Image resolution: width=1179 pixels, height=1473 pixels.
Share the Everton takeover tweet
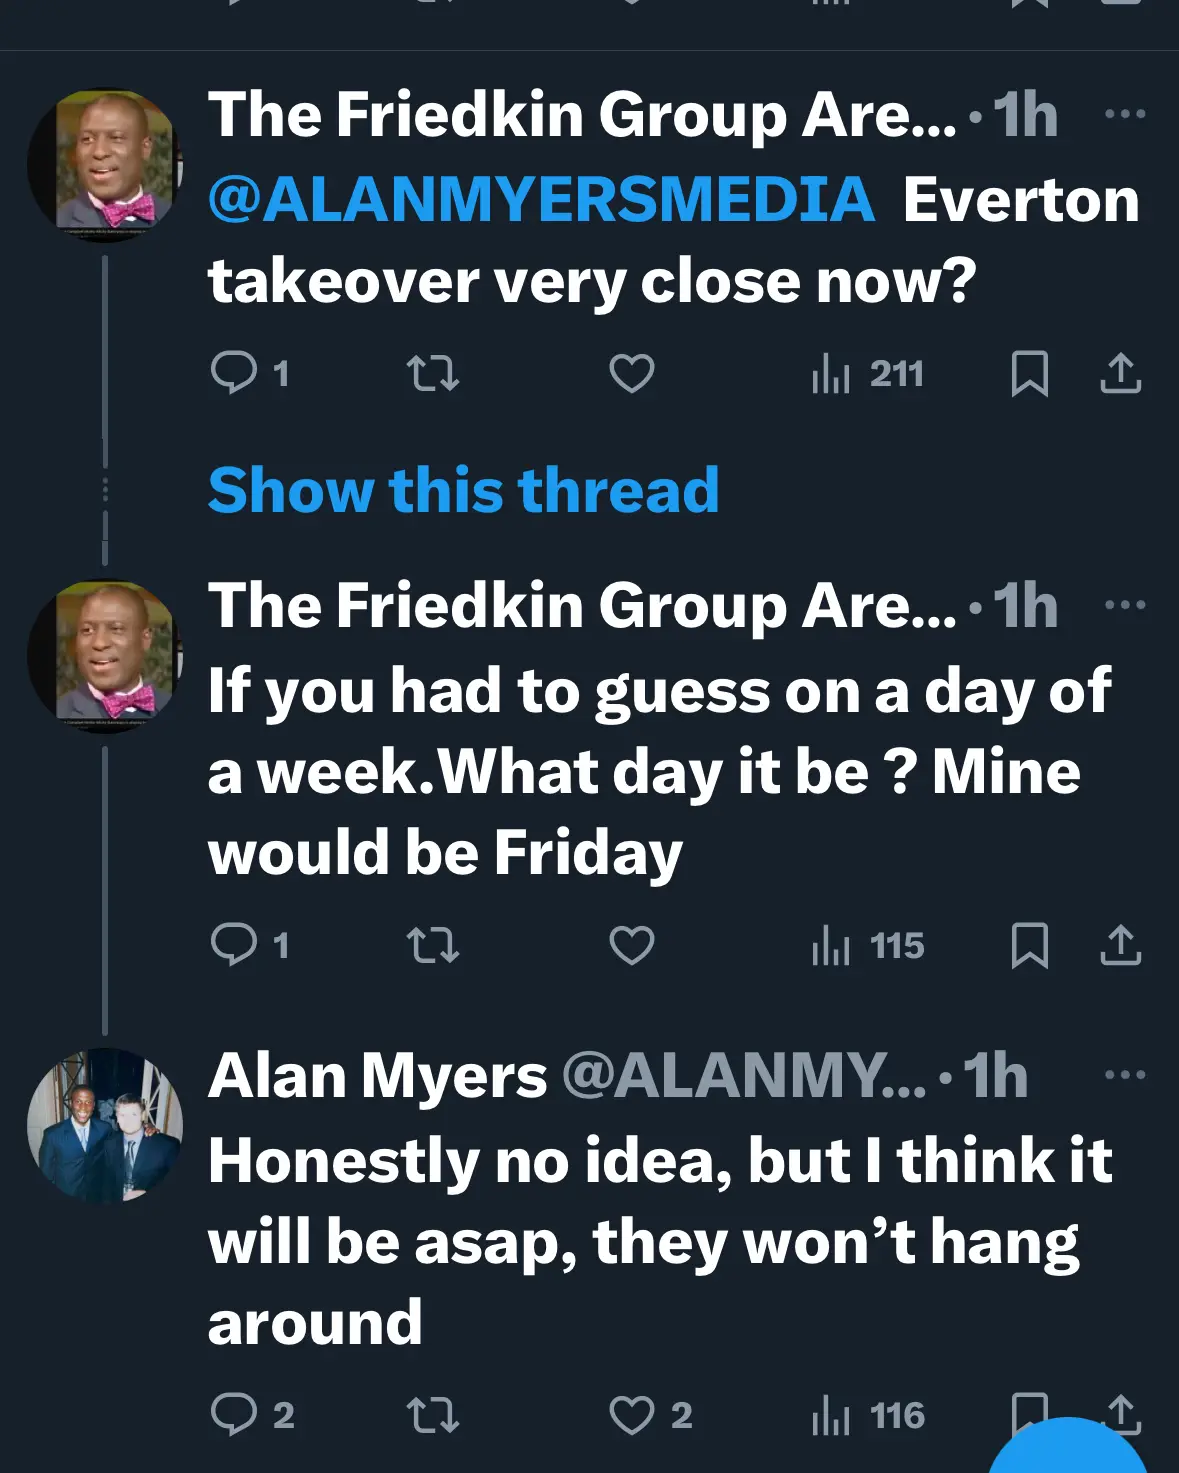click(1120, 374)
